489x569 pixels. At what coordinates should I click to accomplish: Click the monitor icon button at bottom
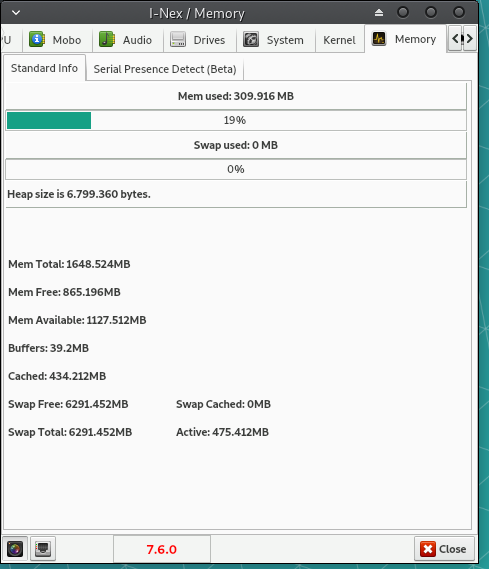(x=43, y=548)
